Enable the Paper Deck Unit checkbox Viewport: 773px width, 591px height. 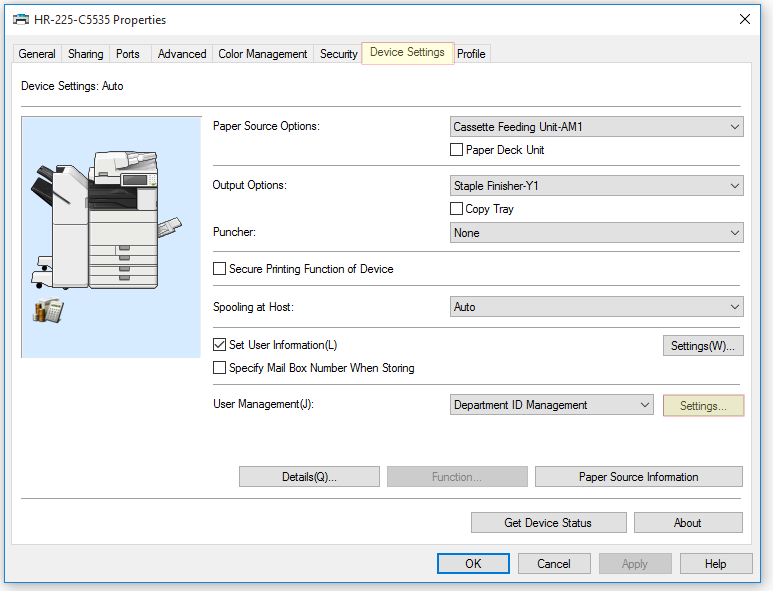point(457,150)
